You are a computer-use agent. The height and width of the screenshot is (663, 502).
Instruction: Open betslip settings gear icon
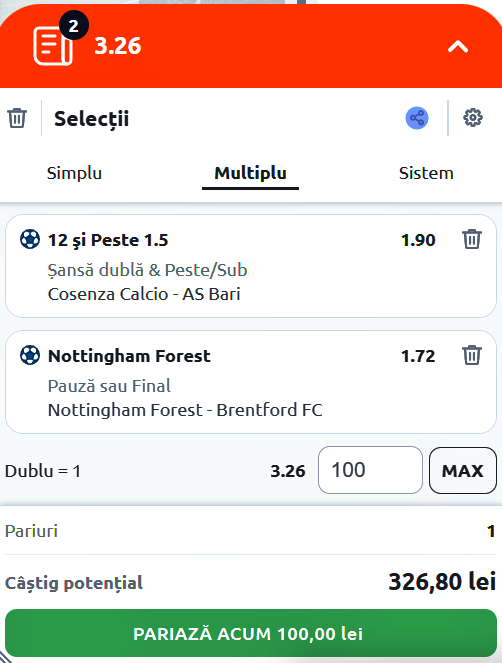click(x=473, y=118)
